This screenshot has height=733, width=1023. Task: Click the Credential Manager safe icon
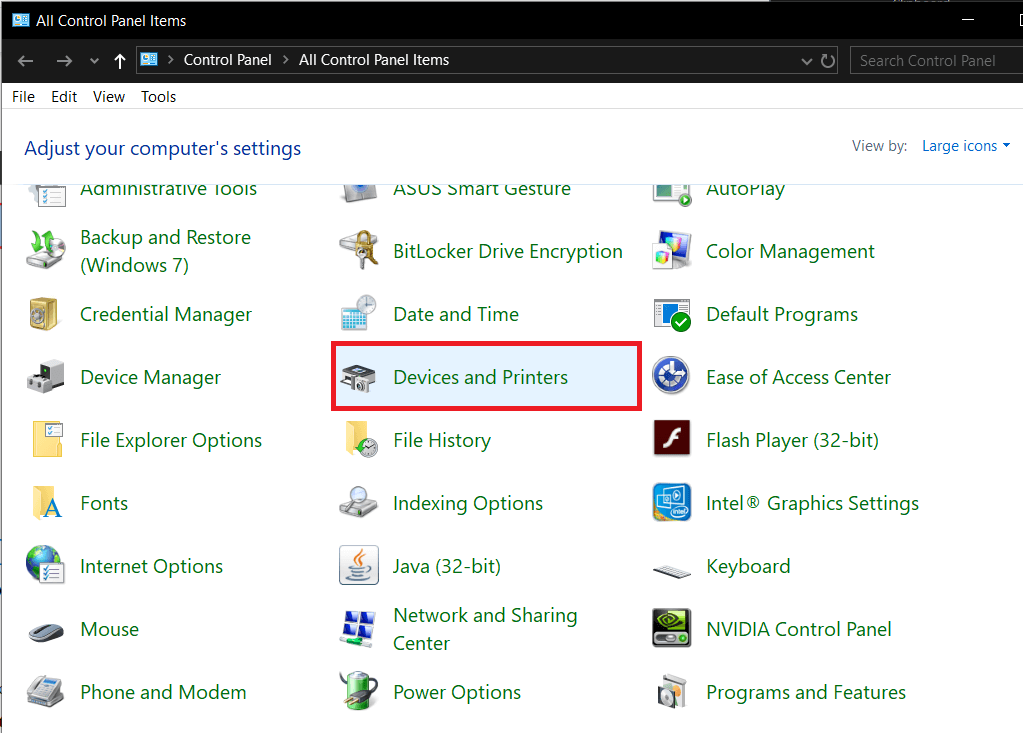point(45,315)
